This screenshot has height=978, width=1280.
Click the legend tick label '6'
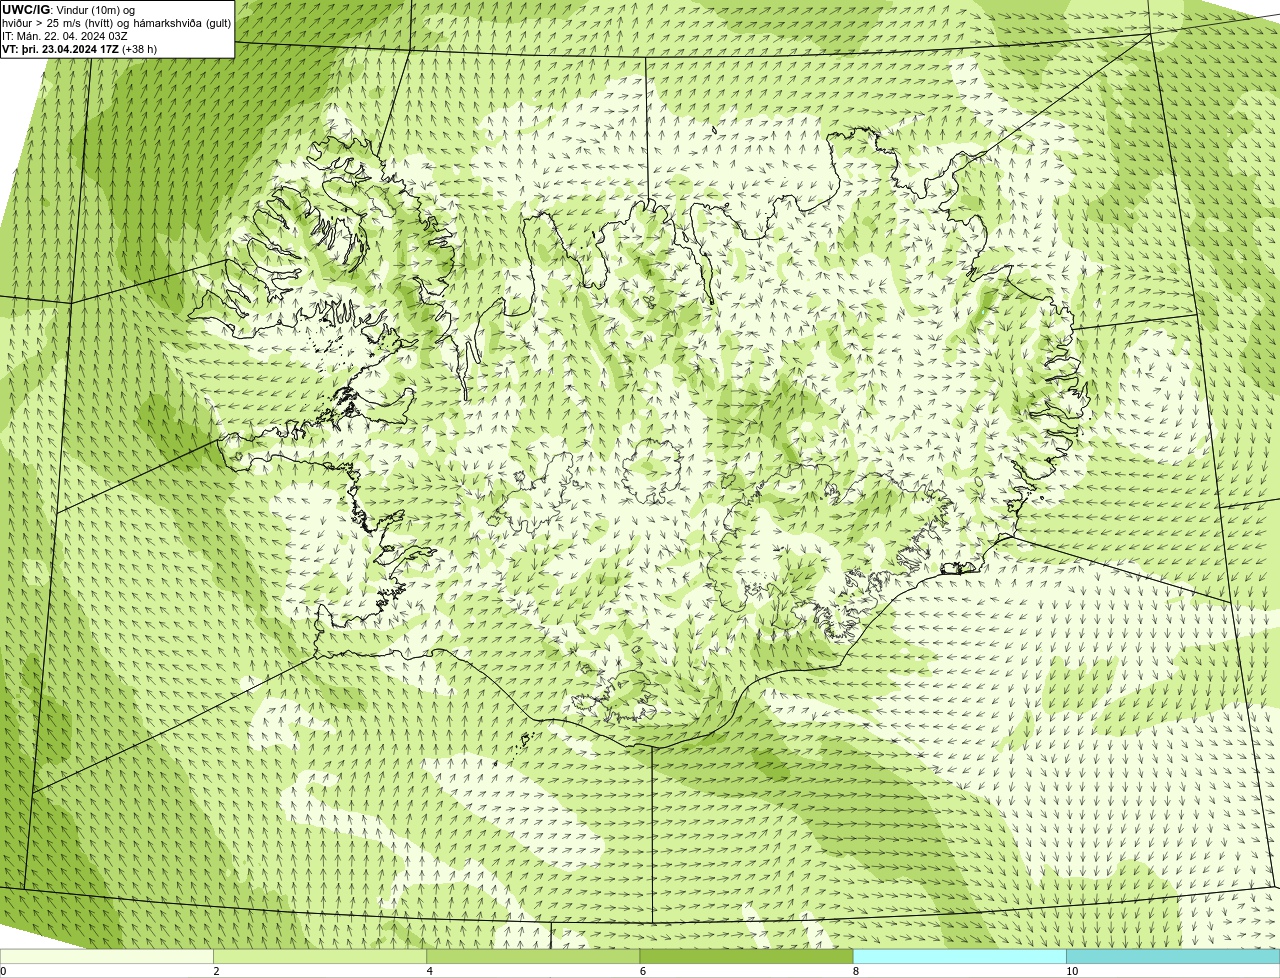pyautogui.click(x=643, y=971)
